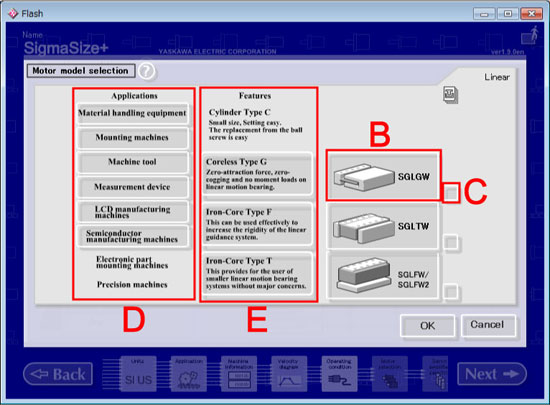Image resolution: width=550 pixels, height=405 pixels.
Task: Open the Operating condition step icon
Action: (x=340, y=374)
